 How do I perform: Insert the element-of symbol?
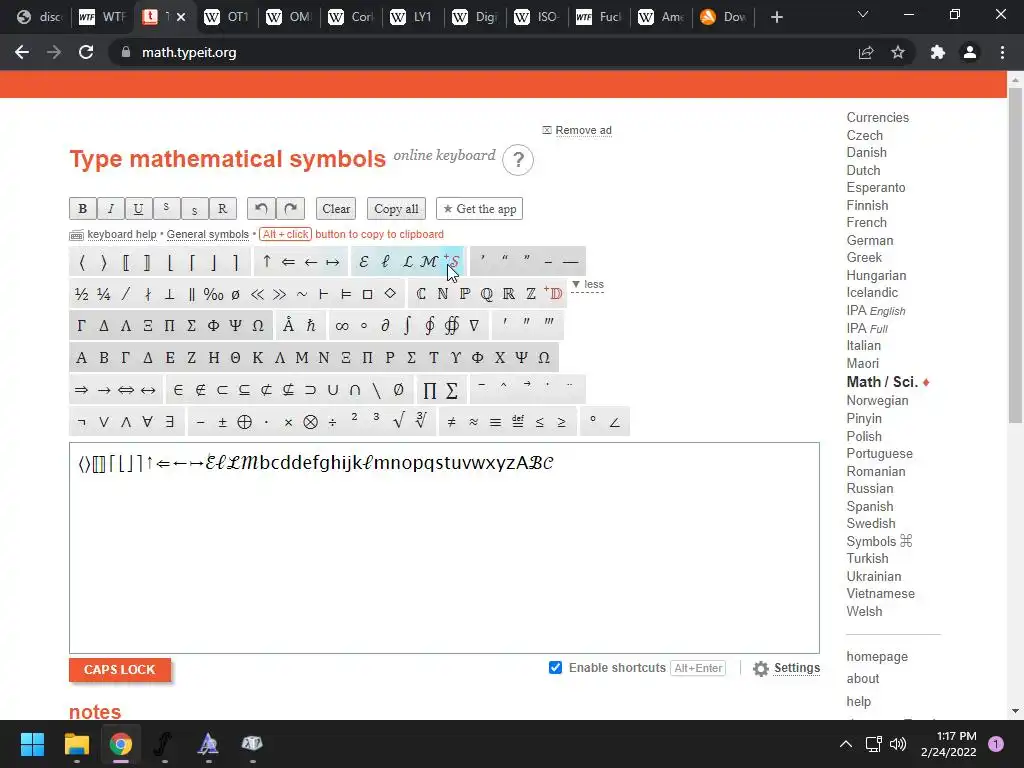click(178, 391)
